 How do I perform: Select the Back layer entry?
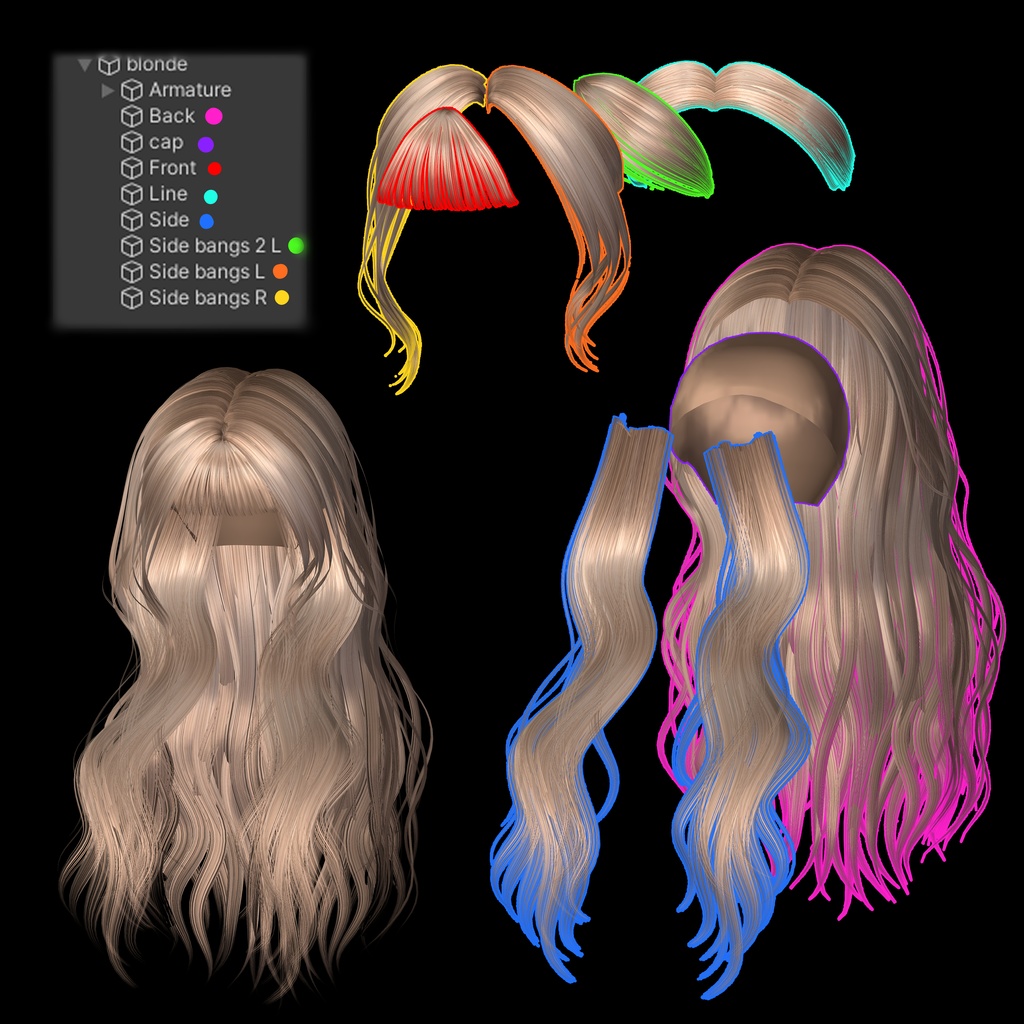[170, 115]
